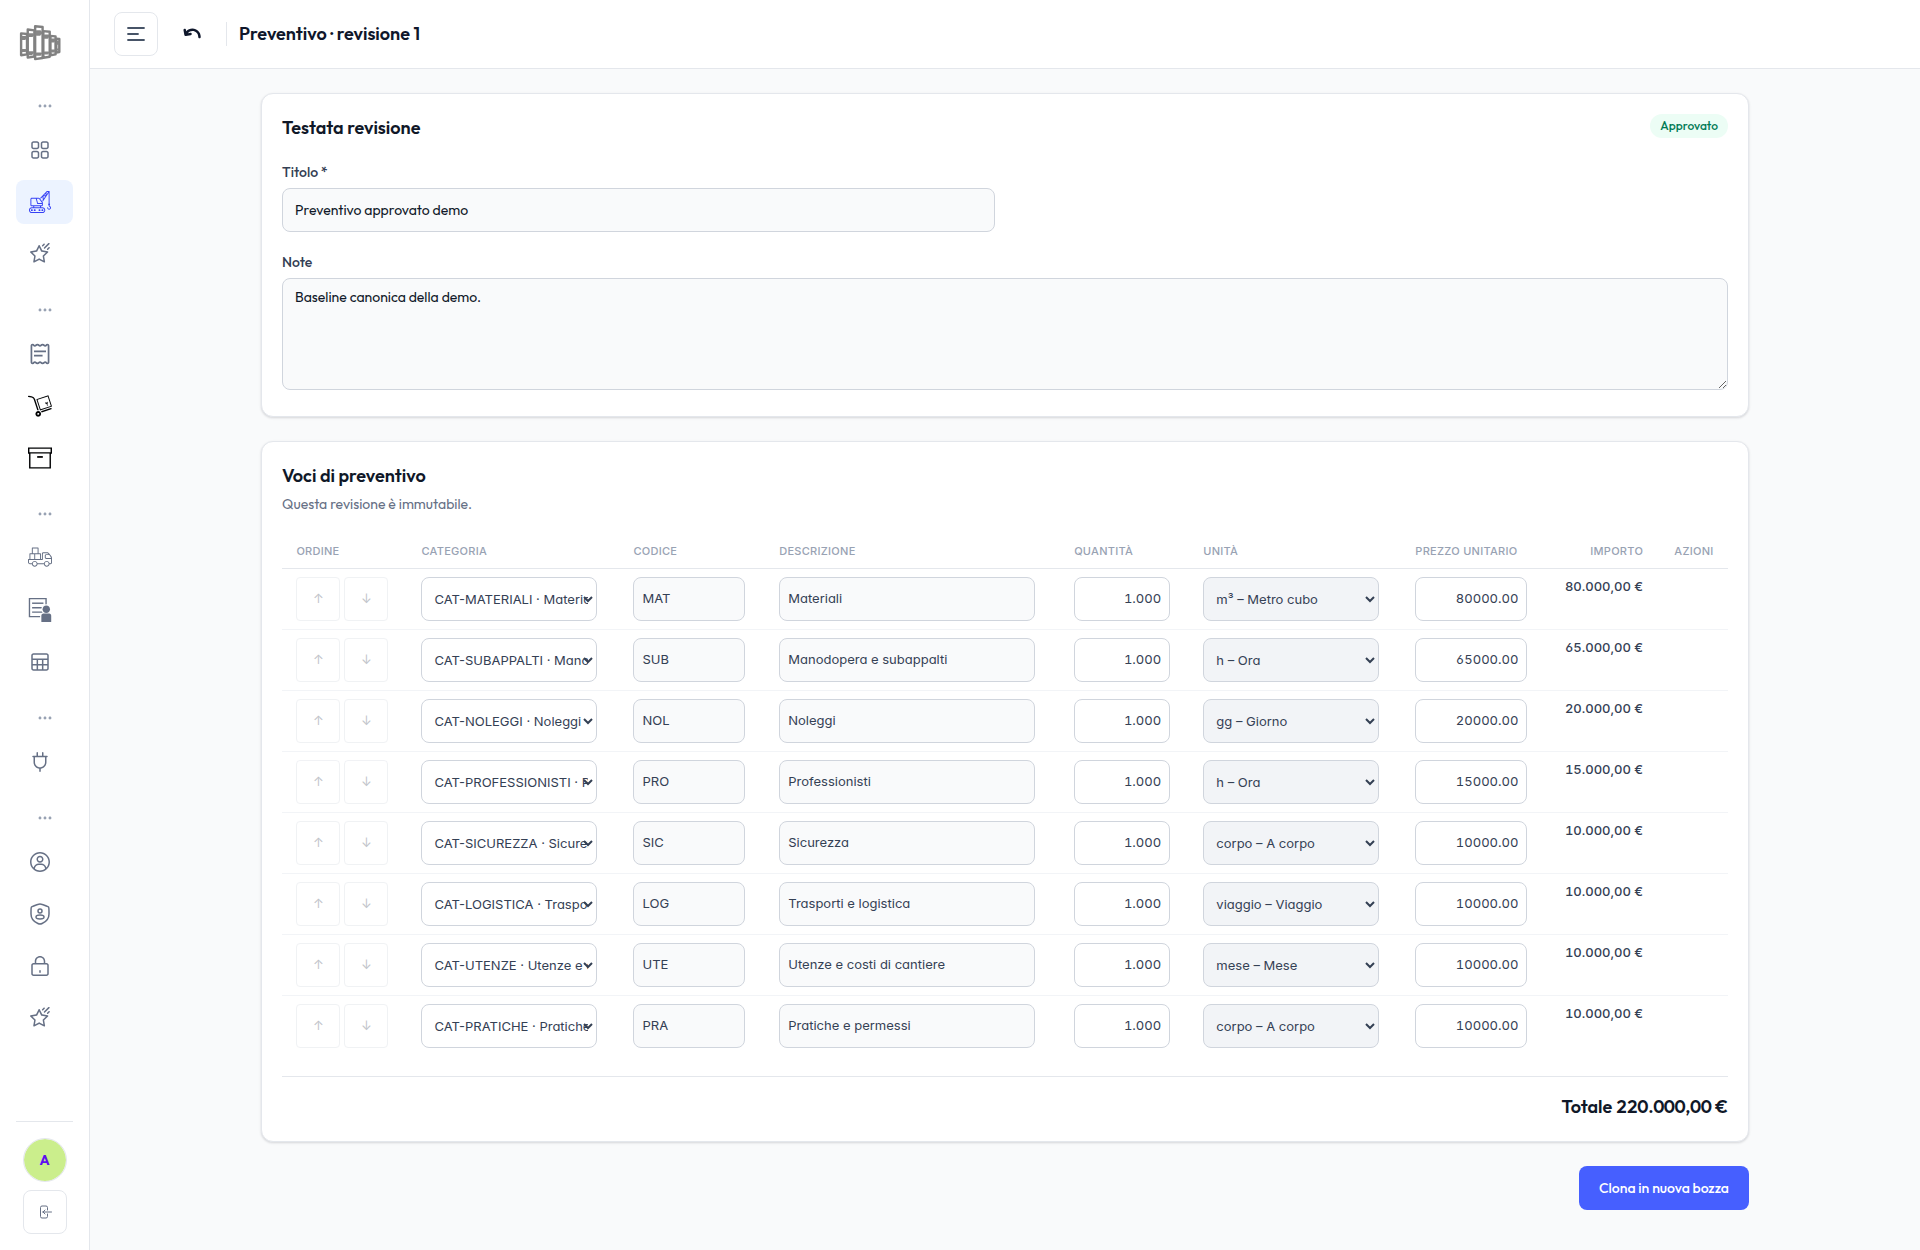Screen dimensions: 1920x1250
Task: Click Questa revisione è immutabile text
Action: tap(376, 504)
